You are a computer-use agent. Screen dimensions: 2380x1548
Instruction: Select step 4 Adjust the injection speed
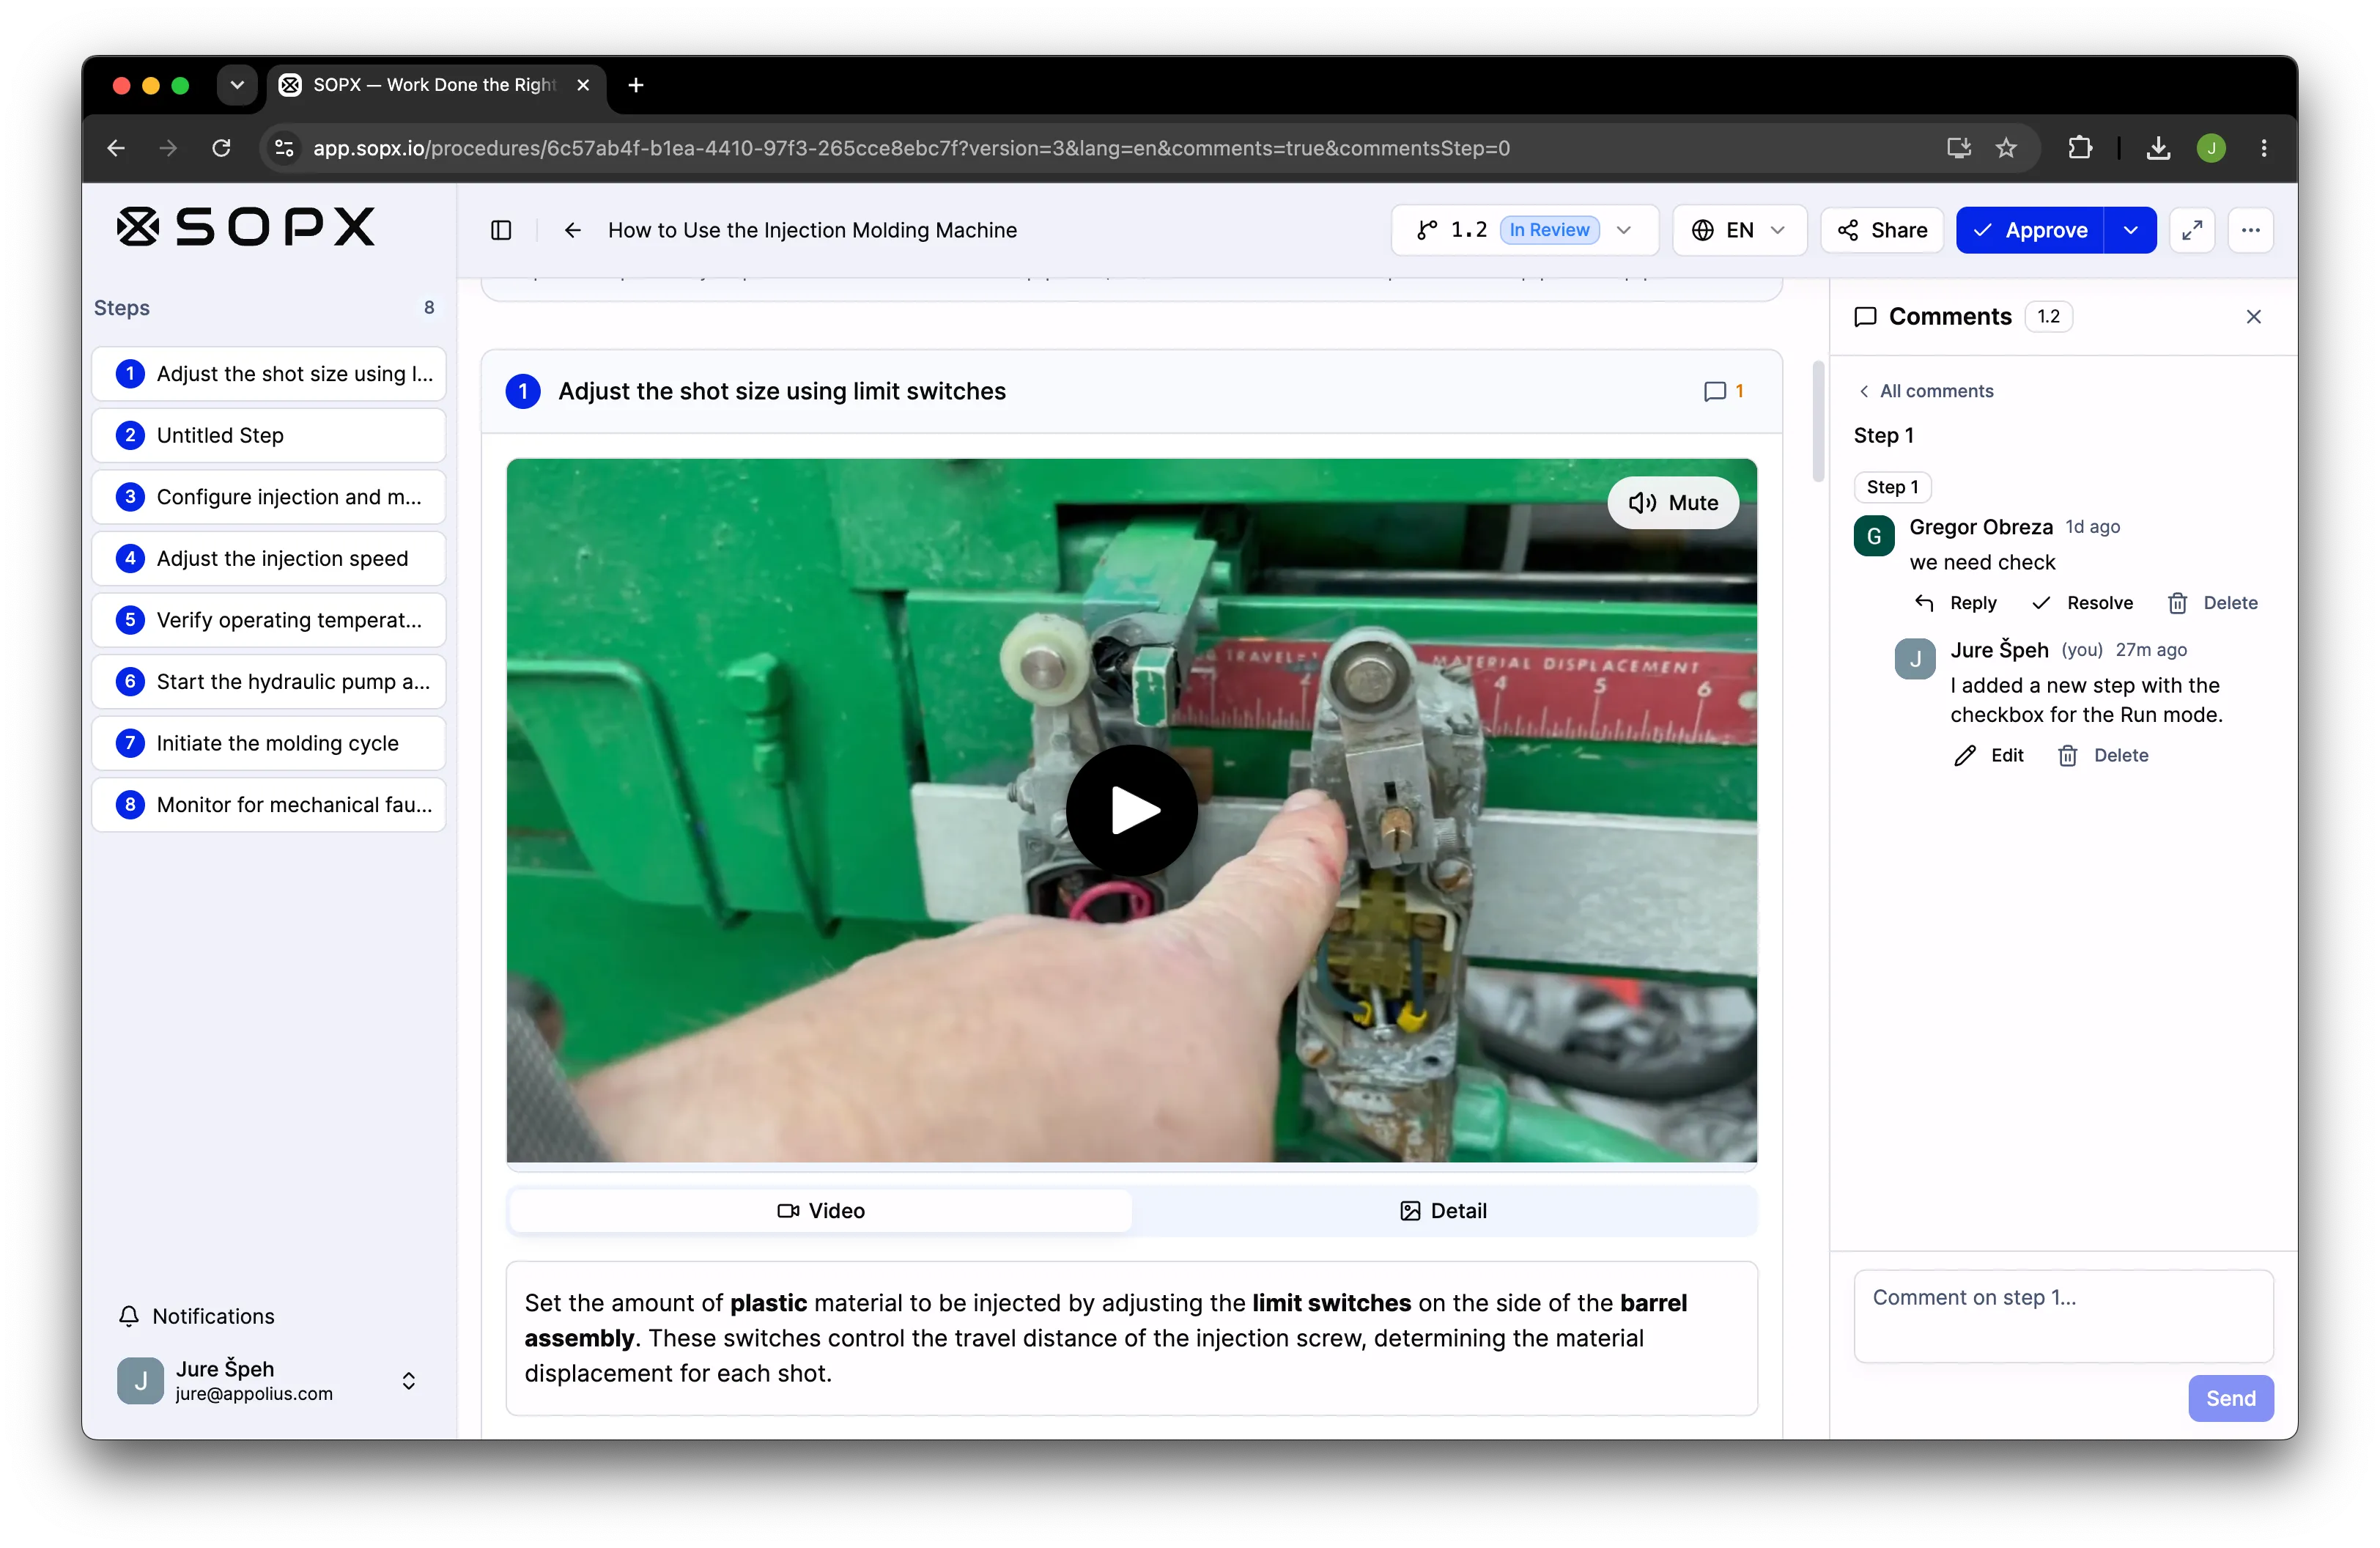pos(268,558)
